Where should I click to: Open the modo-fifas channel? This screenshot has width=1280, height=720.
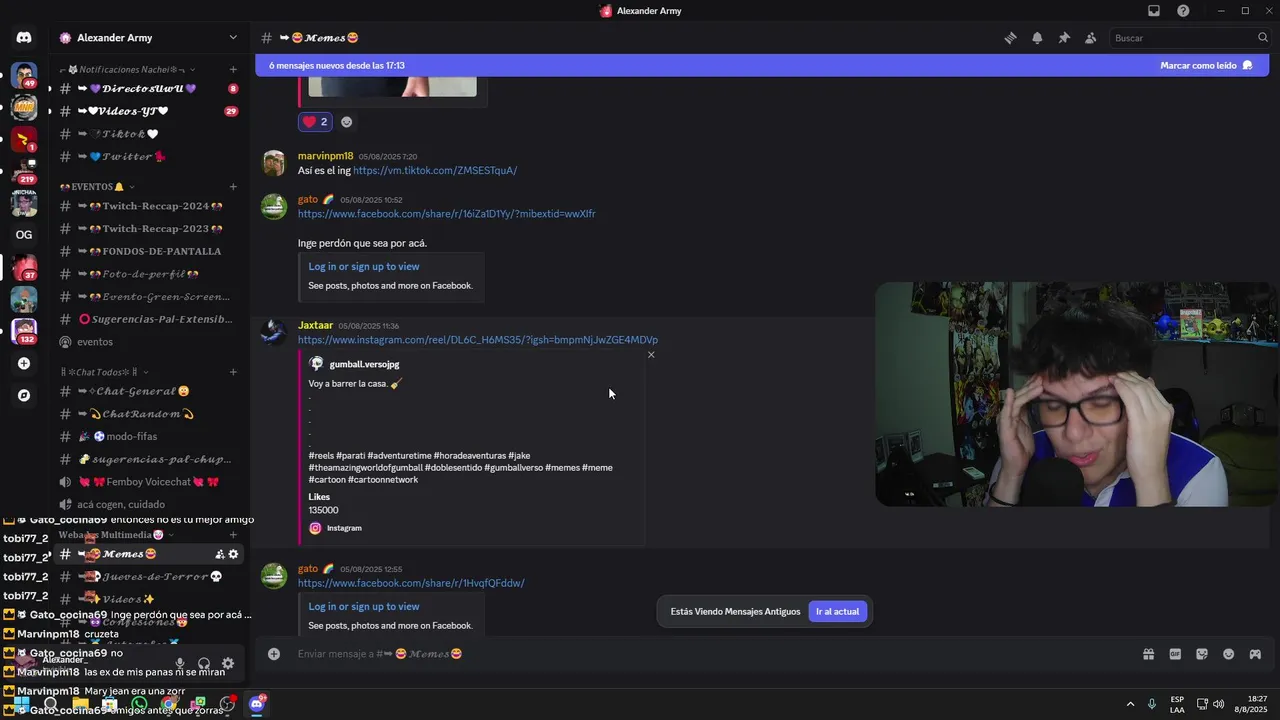[148, 437]
